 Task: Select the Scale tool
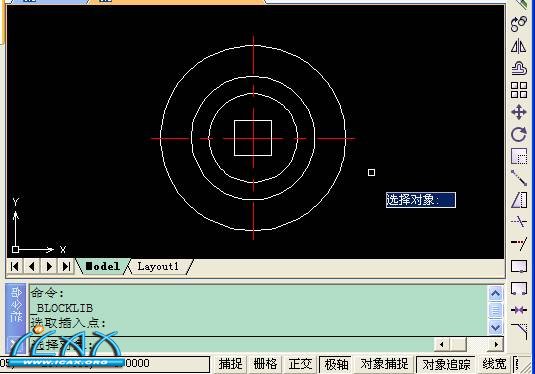click(519, 156)
